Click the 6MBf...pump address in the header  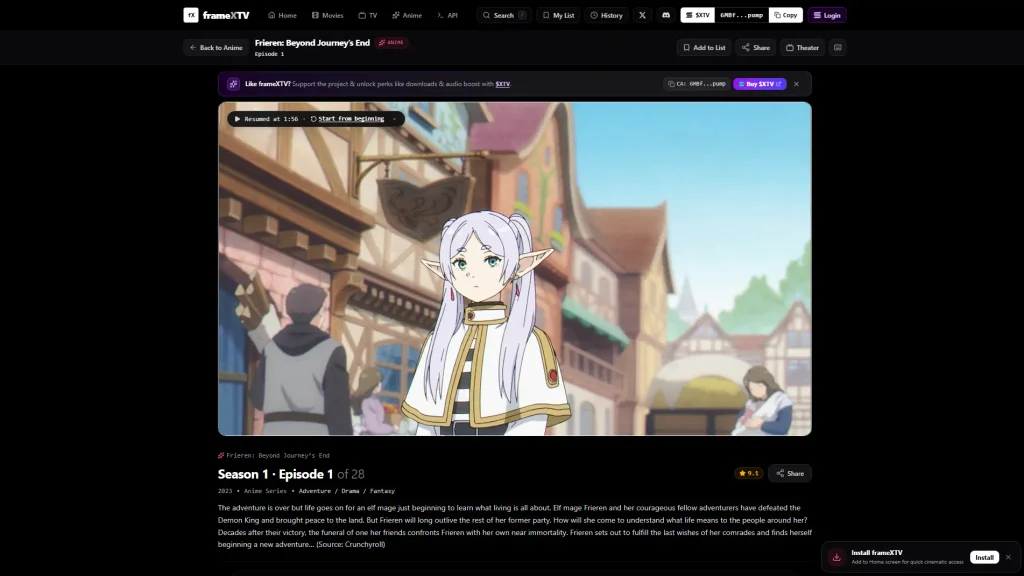click(741, 15)
